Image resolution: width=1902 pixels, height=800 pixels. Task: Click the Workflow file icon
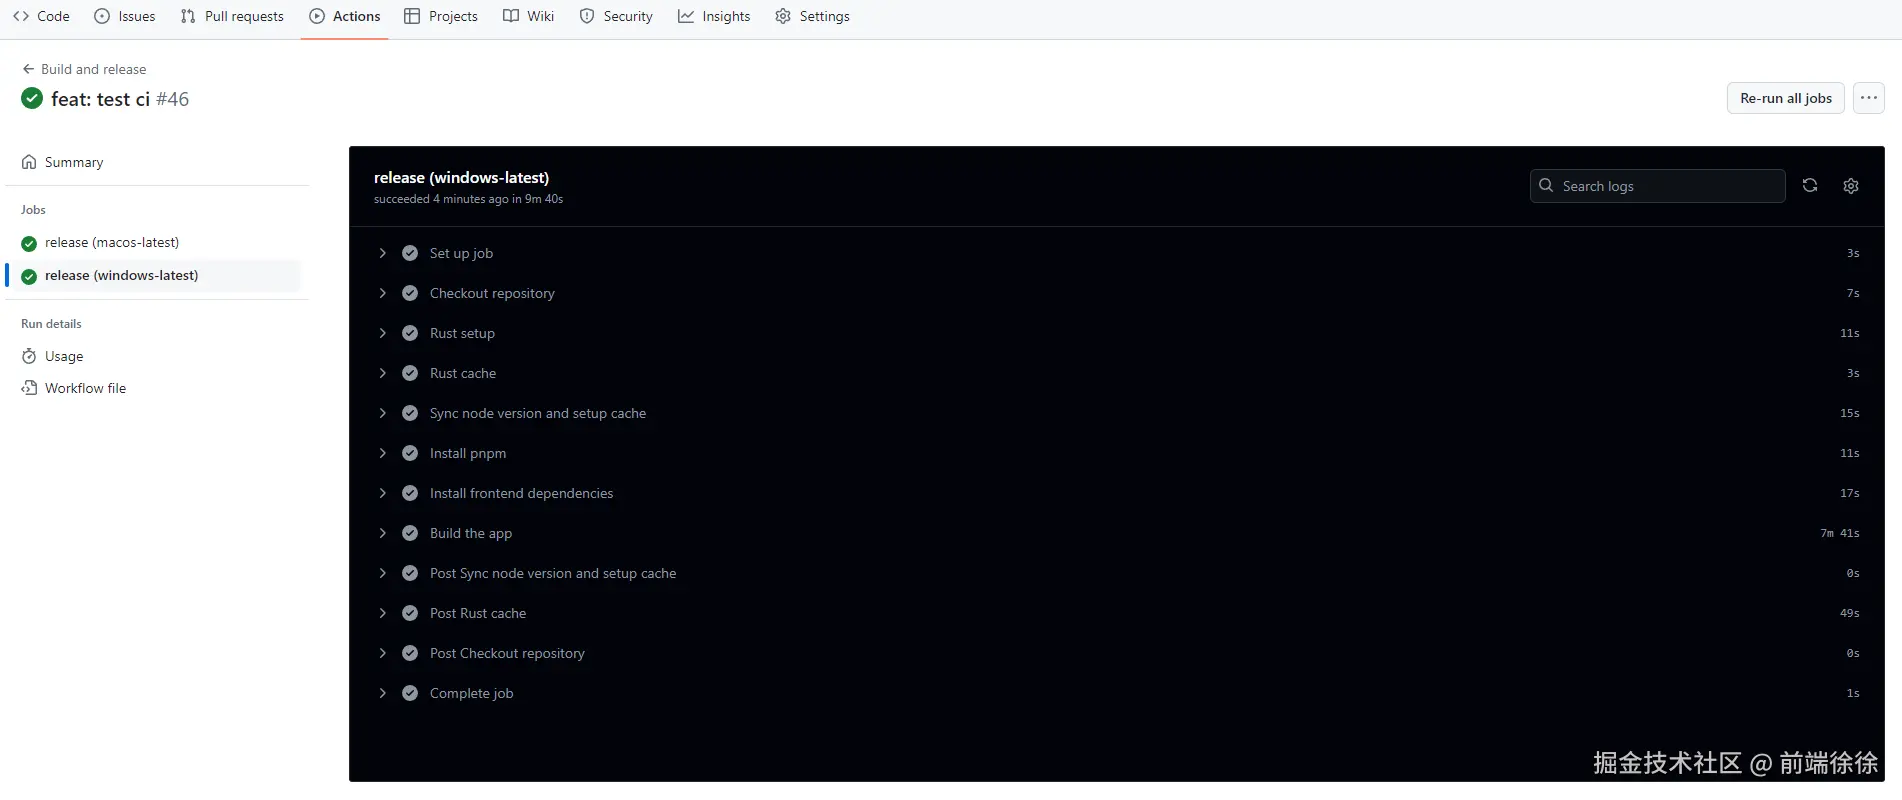click(29, 388)
